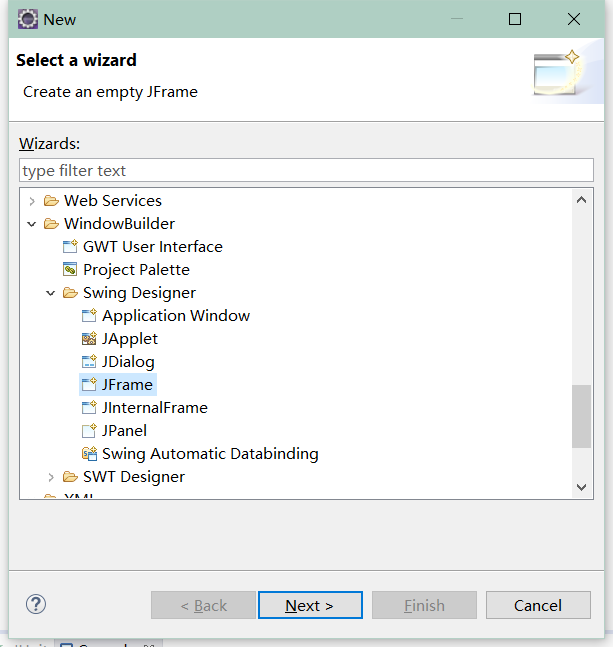This screenshot has width=613, height=647.
Task: Click the WindowBuilder folder icon
Action: [51, 224]
